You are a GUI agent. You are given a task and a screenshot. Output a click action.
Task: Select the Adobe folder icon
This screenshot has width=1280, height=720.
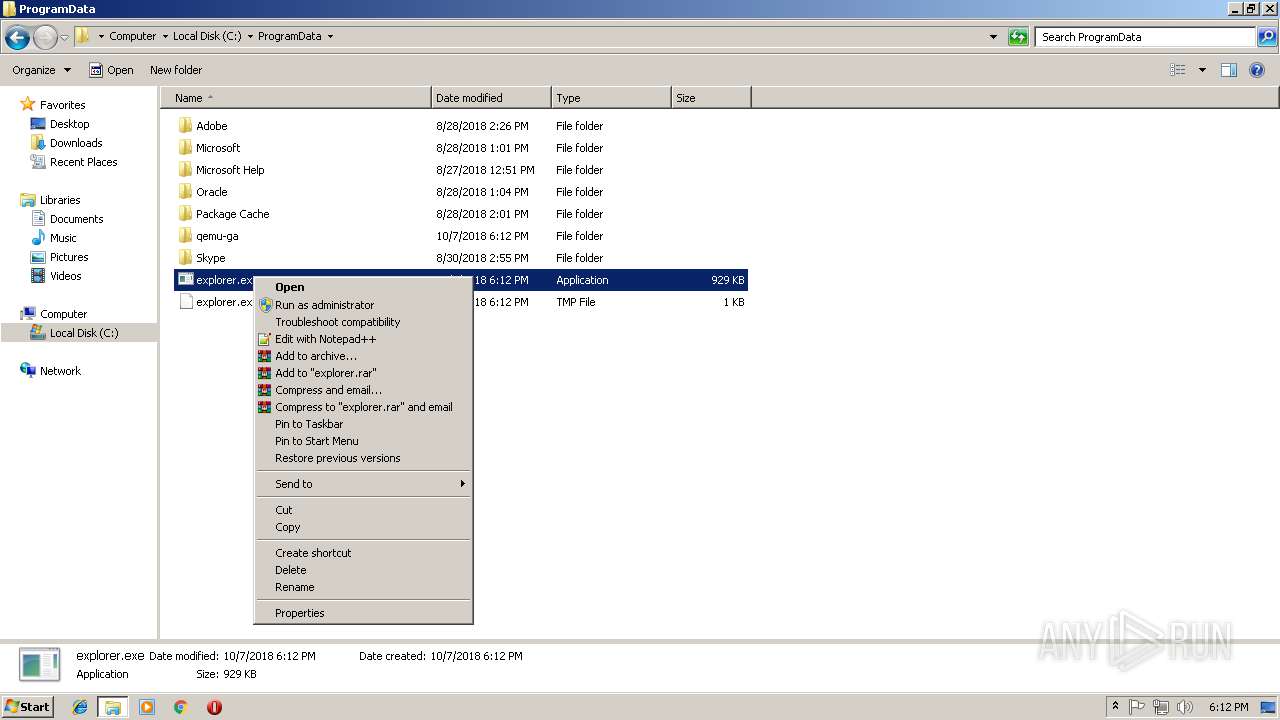click(185, 126)
